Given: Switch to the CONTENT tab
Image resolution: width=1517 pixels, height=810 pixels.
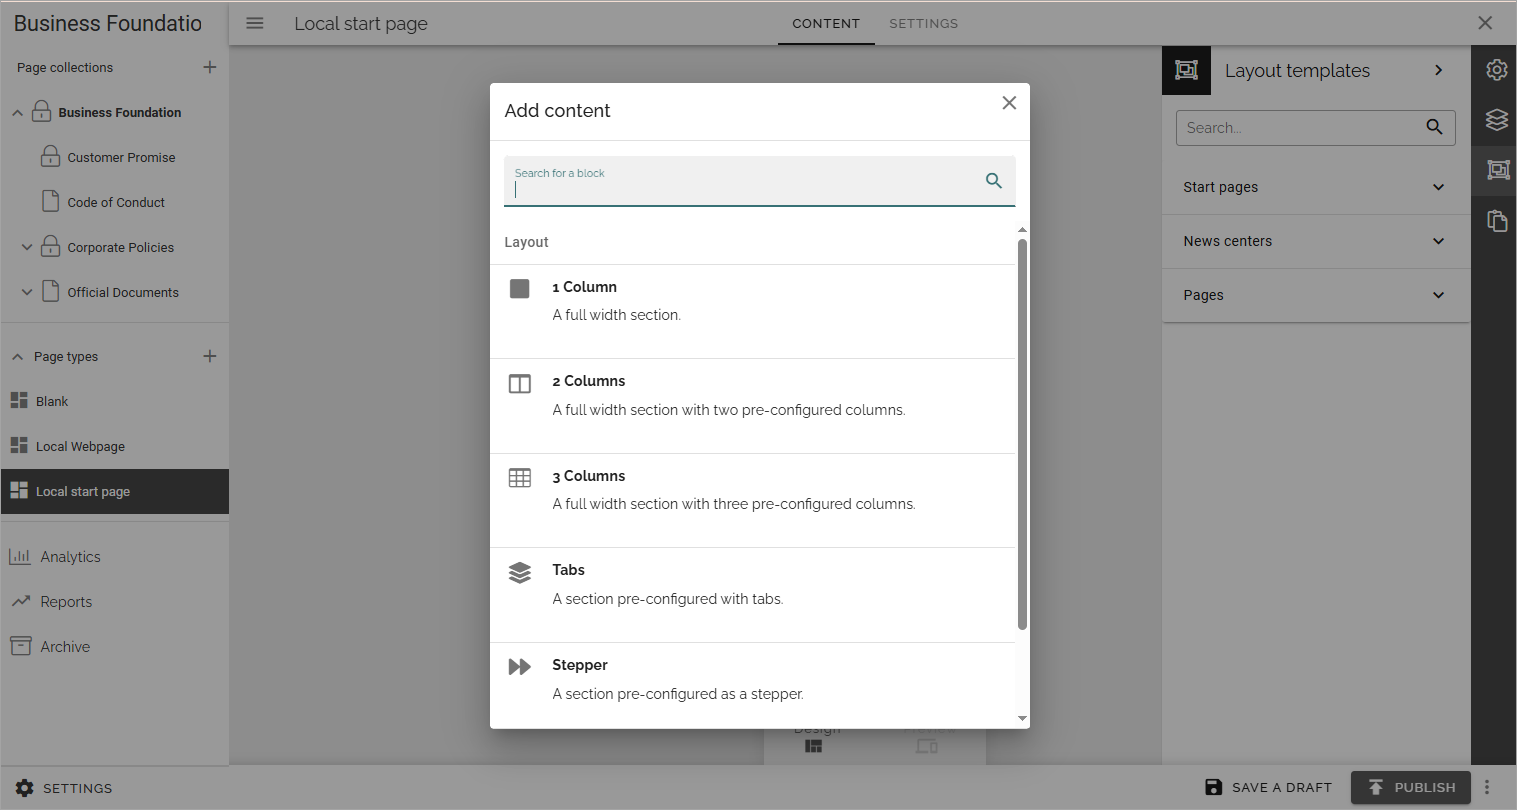Looking at the screenshot, I should click(x=826, y=23).
